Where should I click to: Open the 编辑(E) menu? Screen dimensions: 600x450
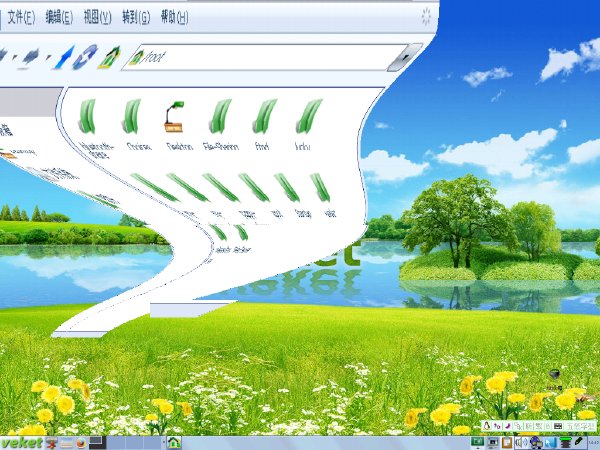coord(59,17)
